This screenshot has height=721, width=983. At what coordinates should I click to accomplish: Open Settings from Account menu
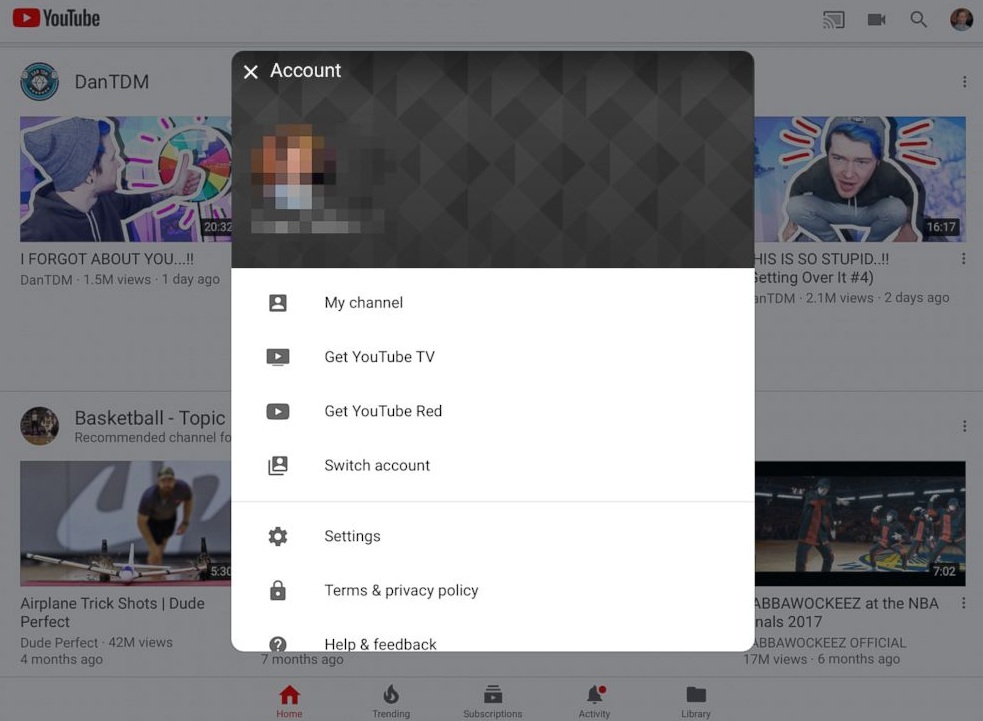point(492,536)
